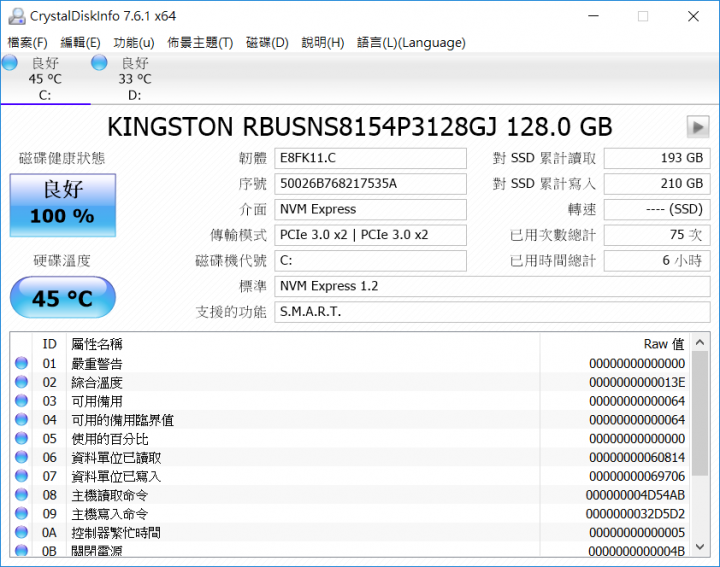Select the 資料單位已寫入 attribute row
The image size is (720, 567).
pos(350,476)
